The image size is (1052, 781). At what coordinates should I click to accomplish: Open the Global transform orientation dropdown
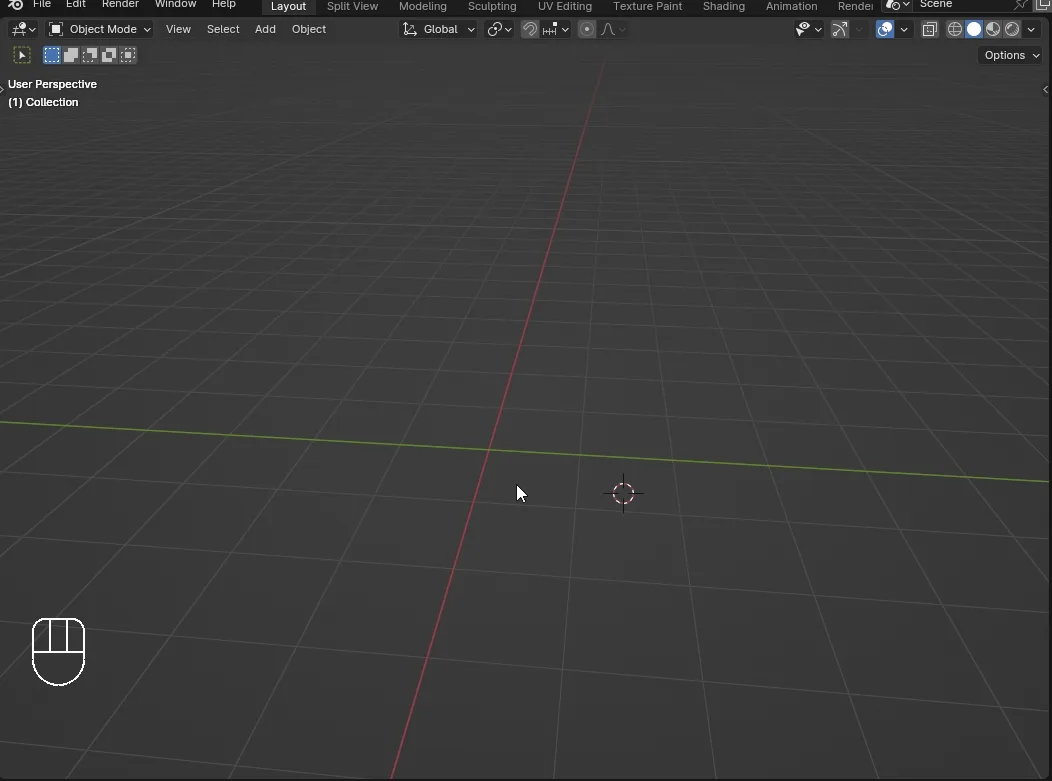[x=438, y=29]
